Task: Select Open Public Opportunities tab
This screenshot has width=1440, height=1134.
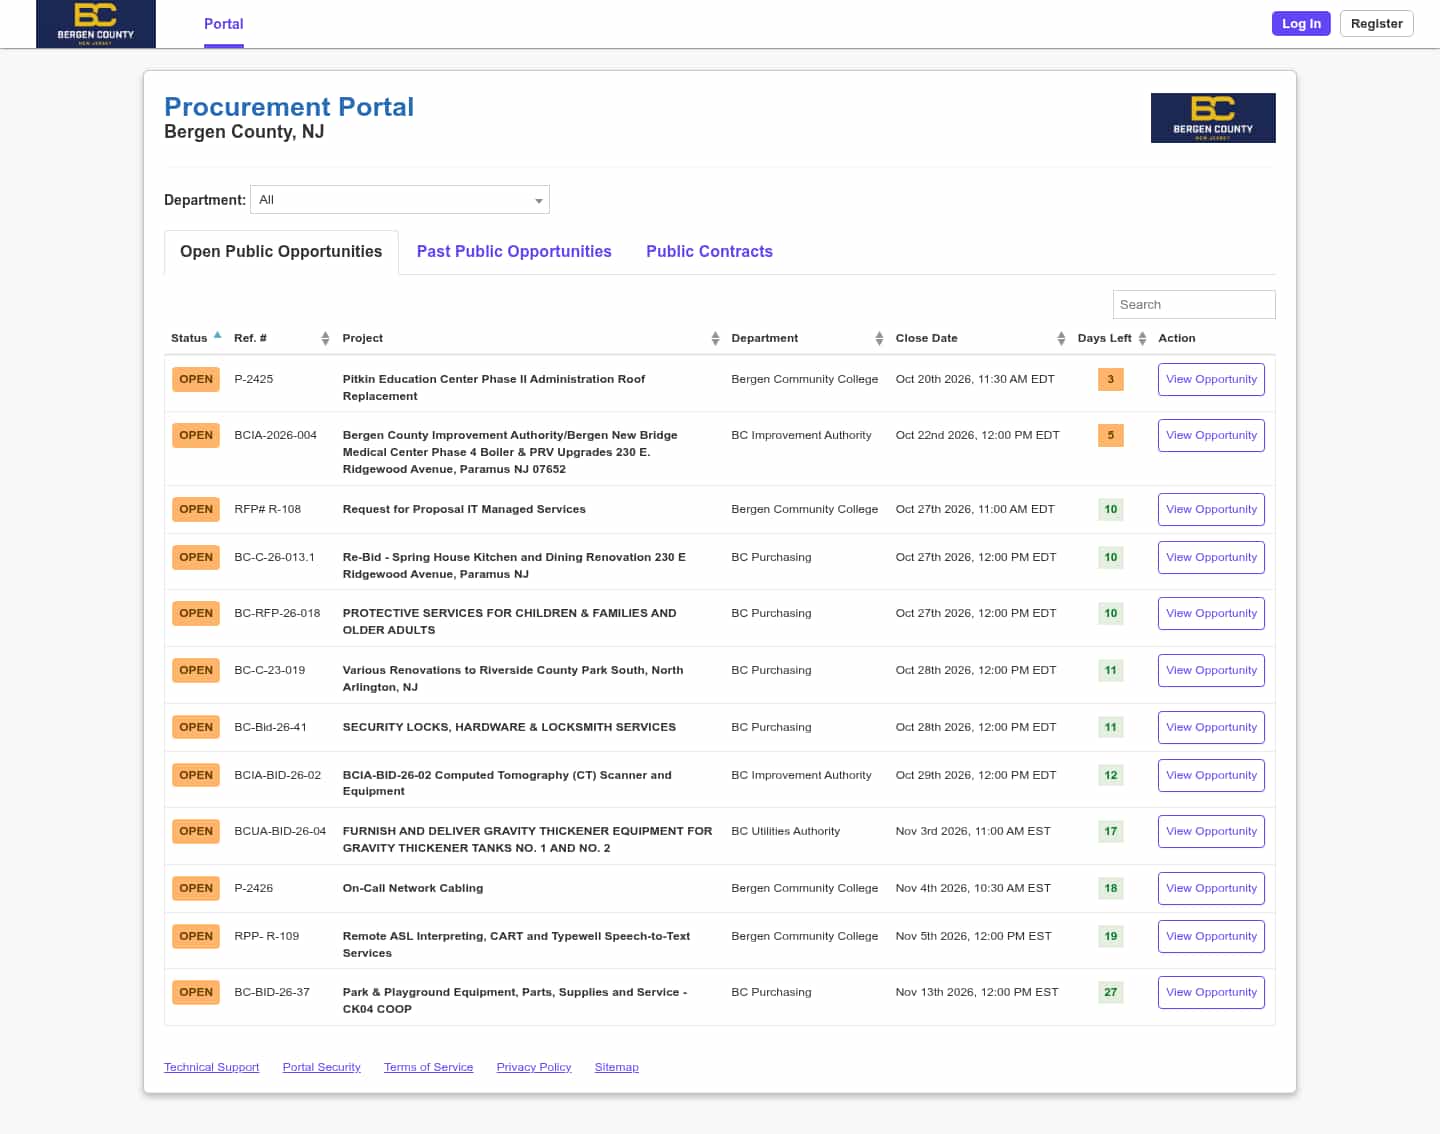Action: pos(281,252)
